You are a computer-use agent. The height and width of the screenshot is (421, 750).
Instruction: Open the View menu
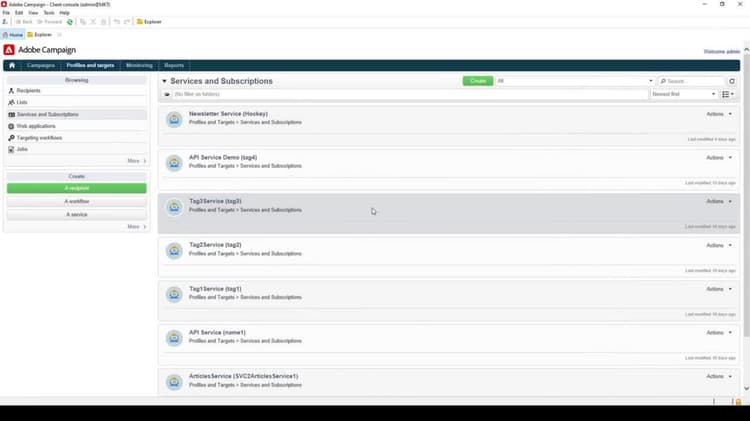[x=33, y=13]
